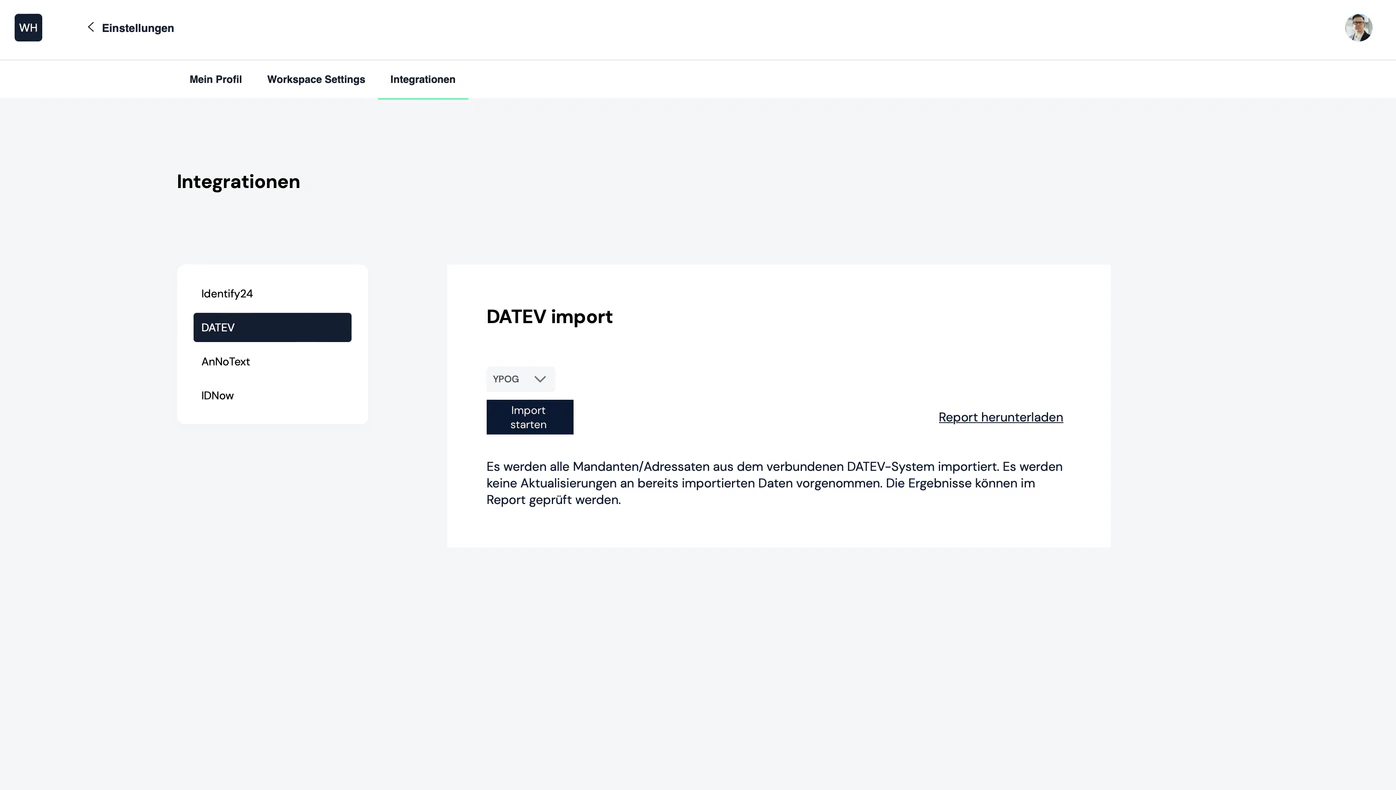The image size is (1396, 790).
Task: Open the user profile avatar menu
Action: tap(1358, 28)
